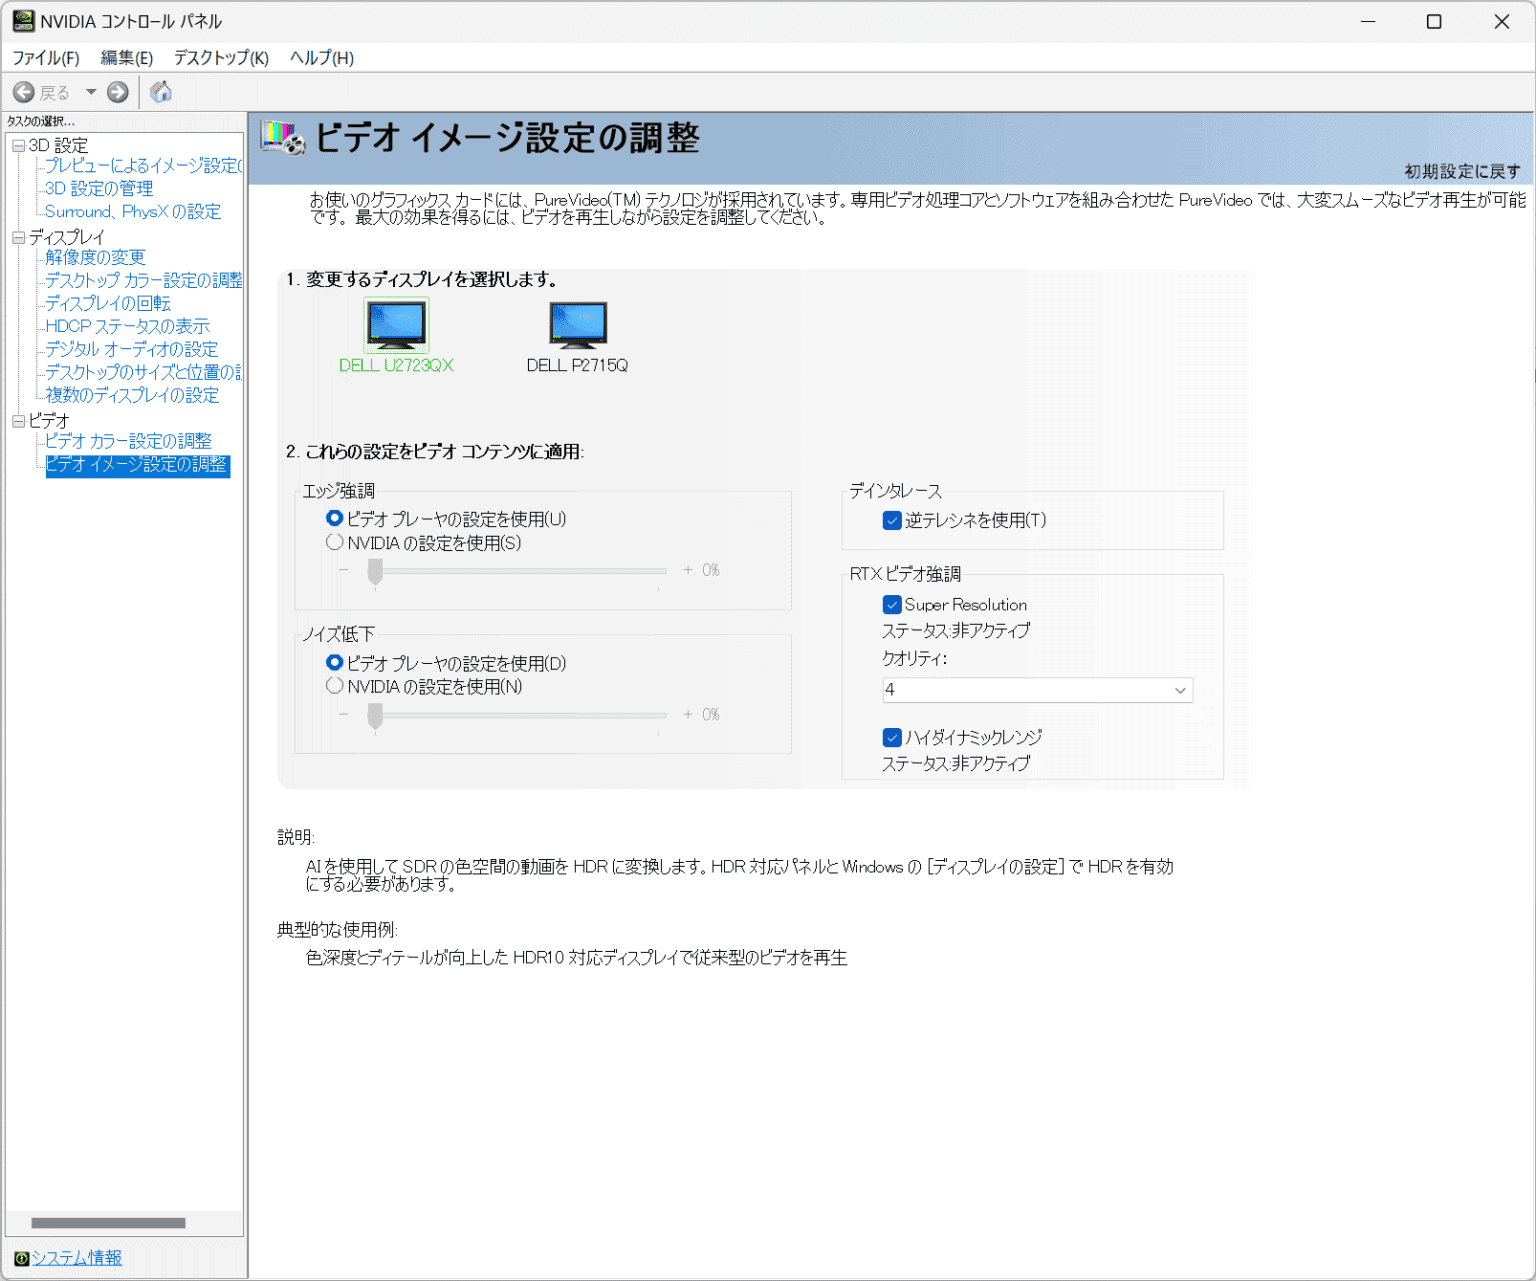This screenshot has width=1536, height=1281.
Task: Select NVIDIA の設定を使用 for エッジ強調
Action: (334, 541)
